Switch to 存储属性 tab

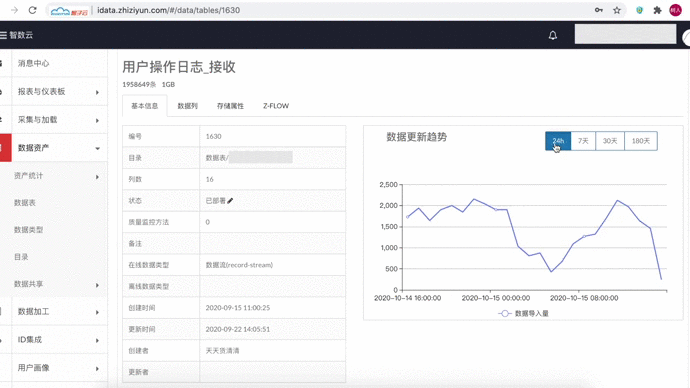tap(230, 106)
